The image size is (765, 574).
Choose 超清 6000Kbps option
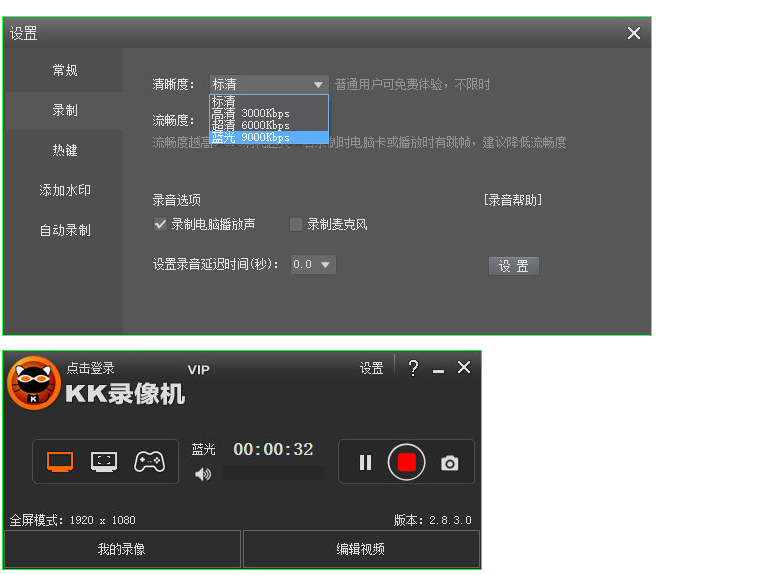(x=269, y=125)
